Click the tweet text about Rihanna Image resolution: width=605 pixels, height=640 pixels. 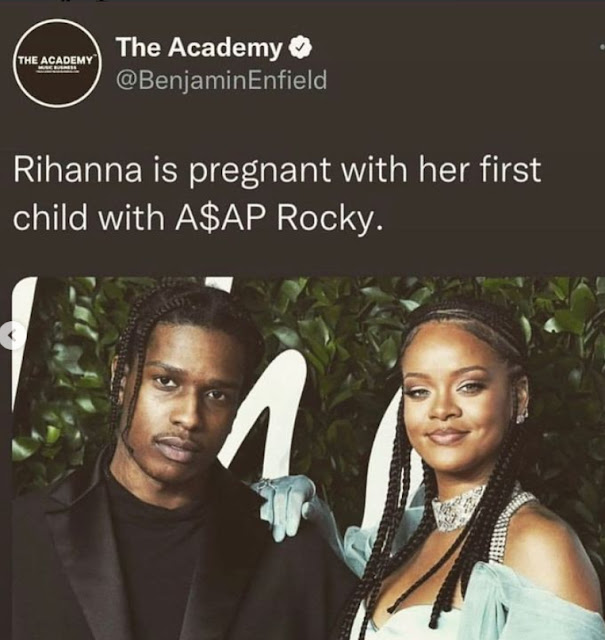coord(278,194)
